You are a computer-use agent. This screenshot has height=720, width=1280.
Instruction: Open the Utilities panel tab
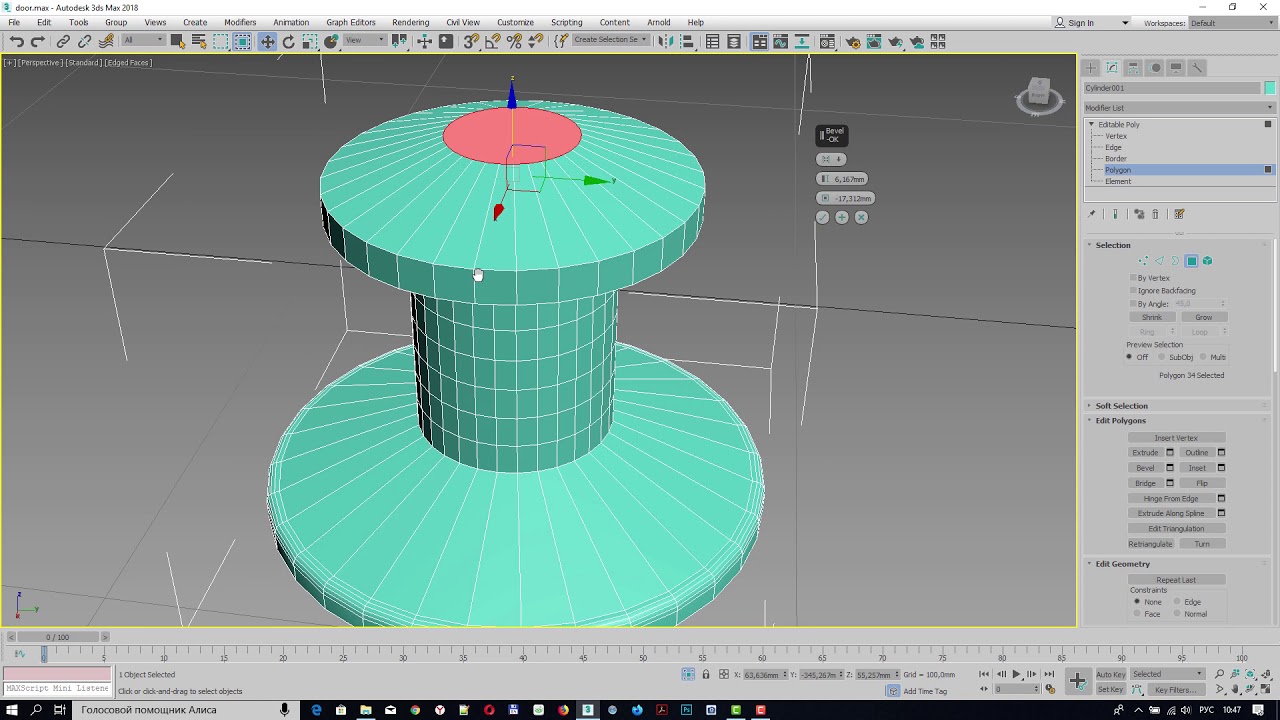(x=1198, y=67)
